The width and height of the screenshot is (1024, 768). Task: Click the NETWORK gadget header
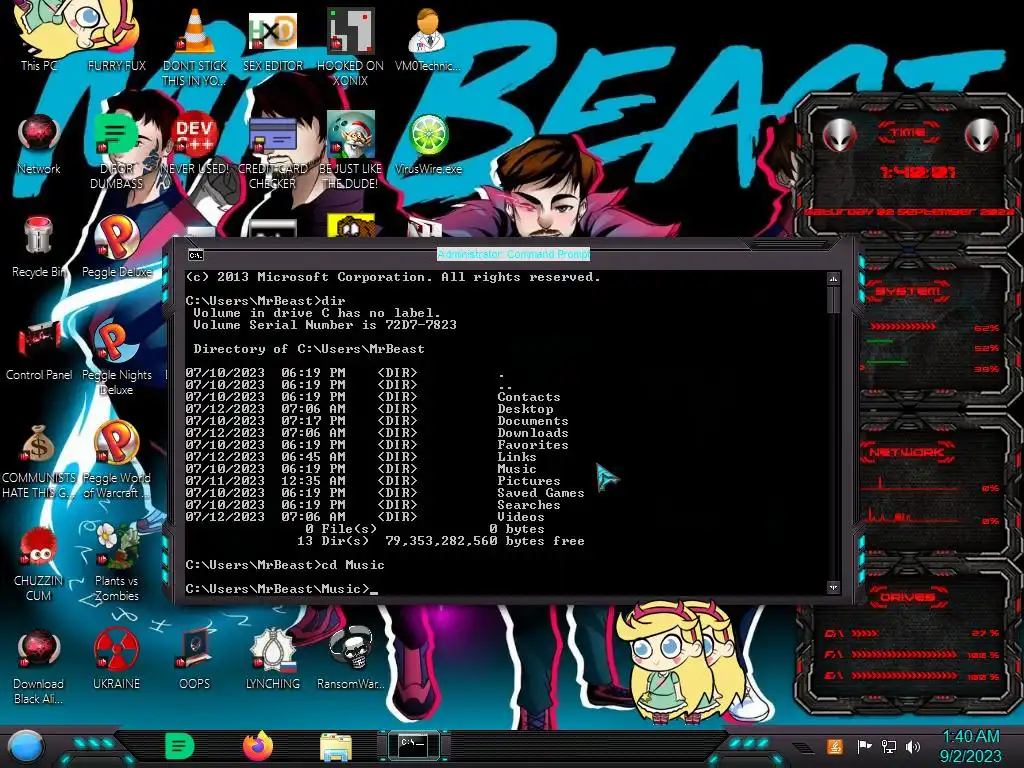[x=907, y=452]
